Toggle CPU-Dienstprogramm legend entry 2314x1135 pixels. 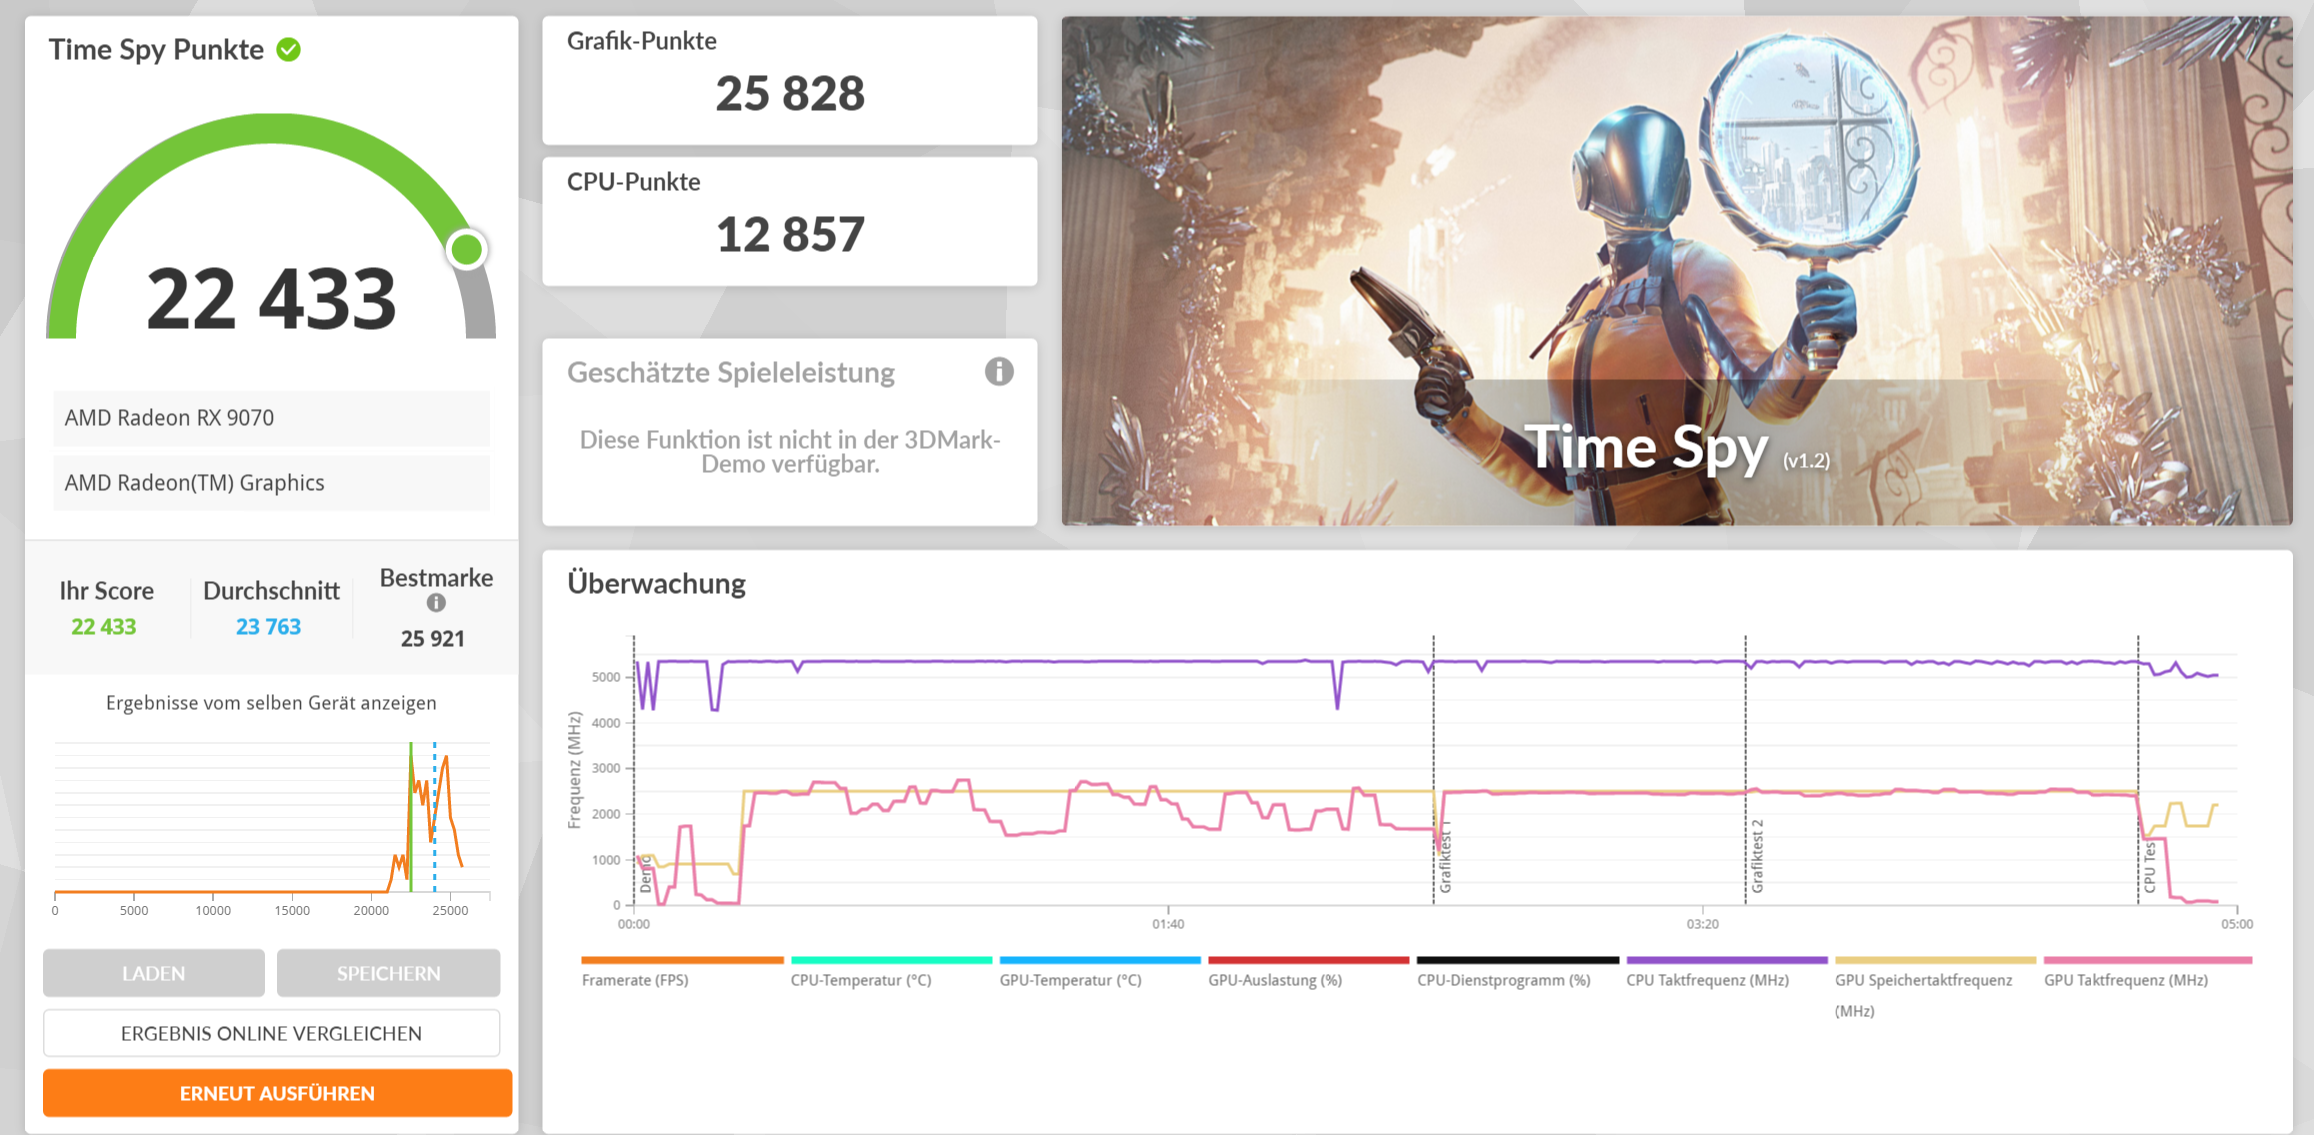pos(1503,980)
